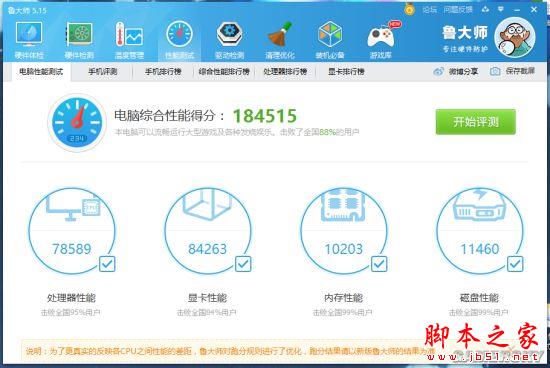Uncheck the 处理器性能 checkbox under 78589

(x=107, y=264)
